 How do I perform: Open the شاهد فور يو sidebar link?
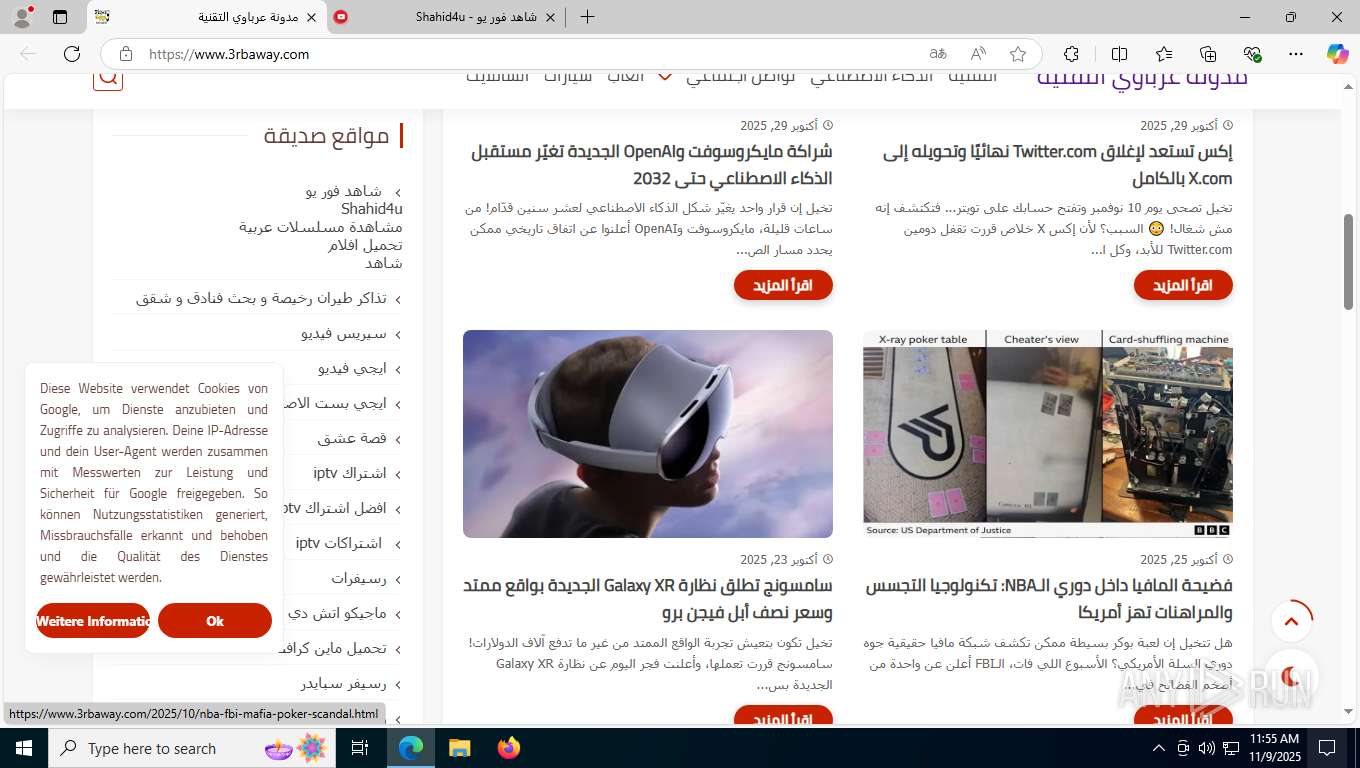point(344,190)
